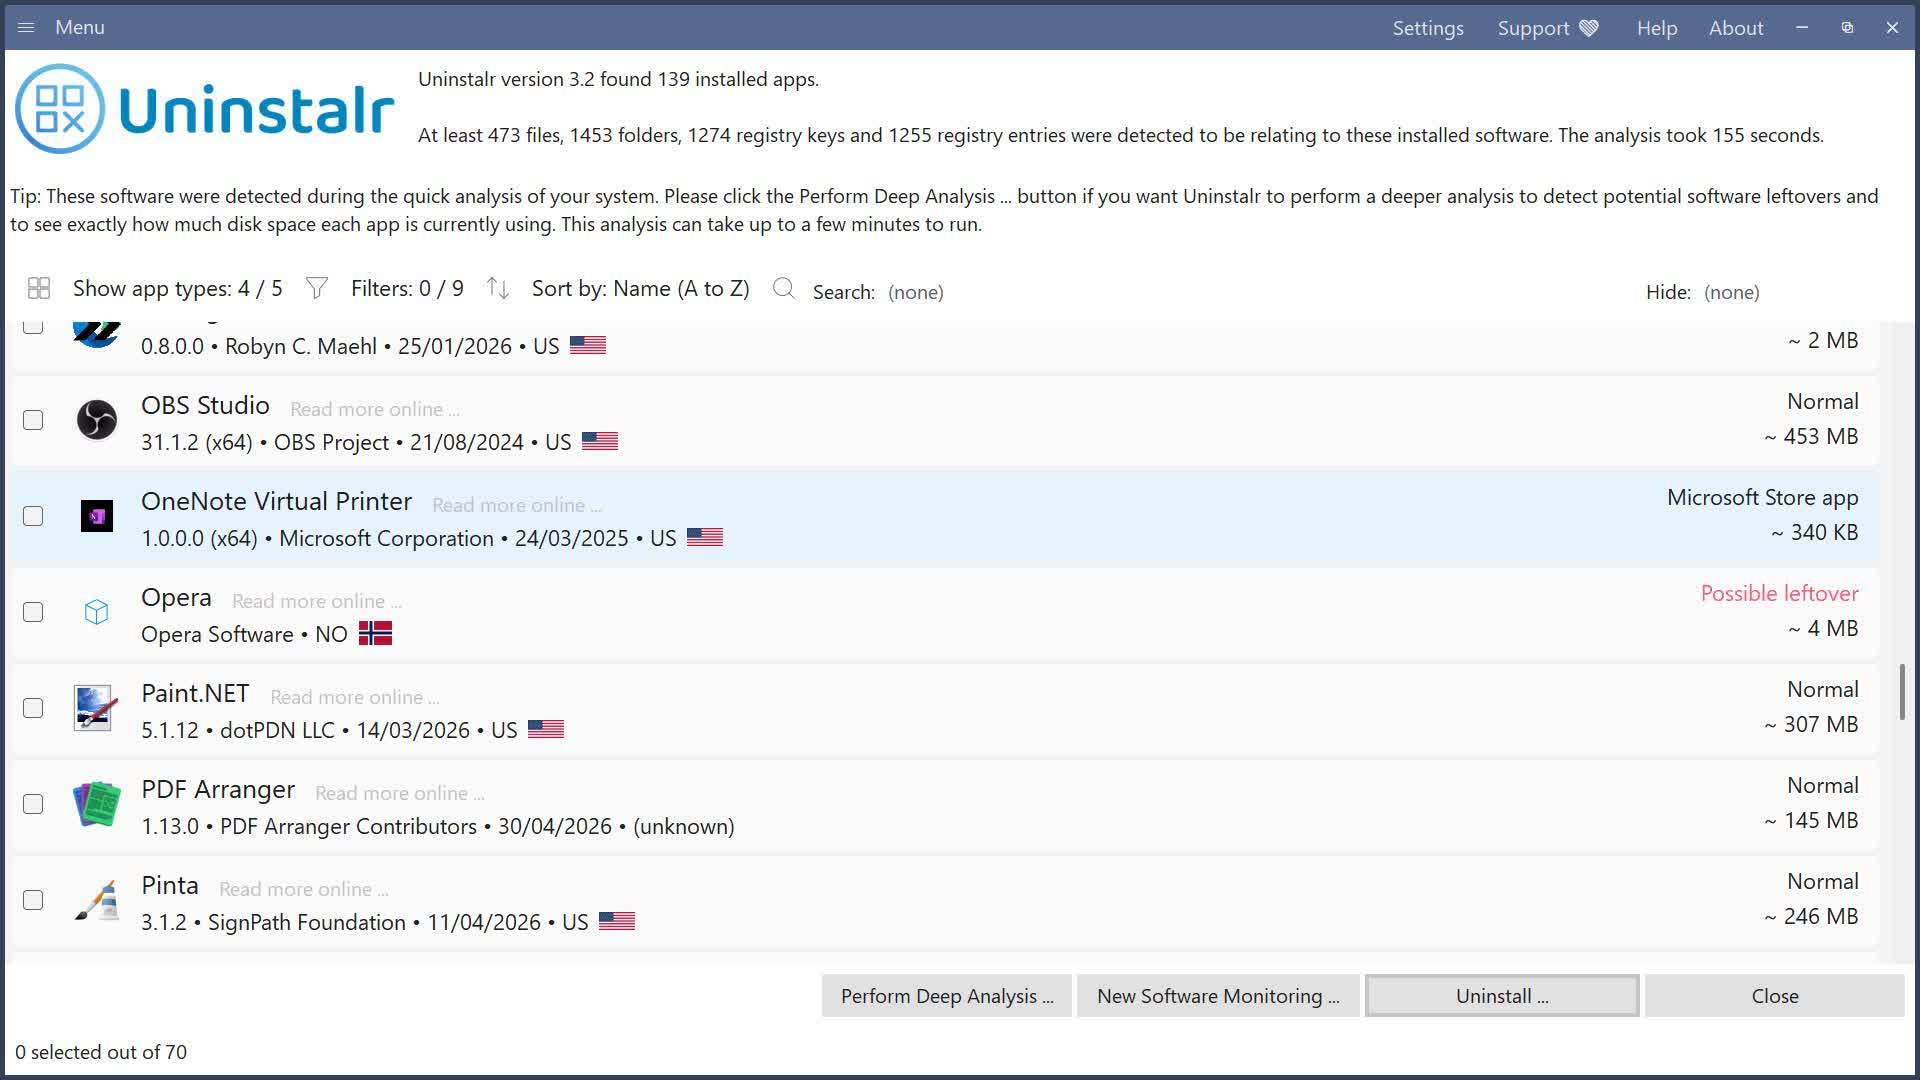Click the US flag beside Microsoft Corporation
Viewport: 1920px width, 1080px height.
(x=705, y=538)
